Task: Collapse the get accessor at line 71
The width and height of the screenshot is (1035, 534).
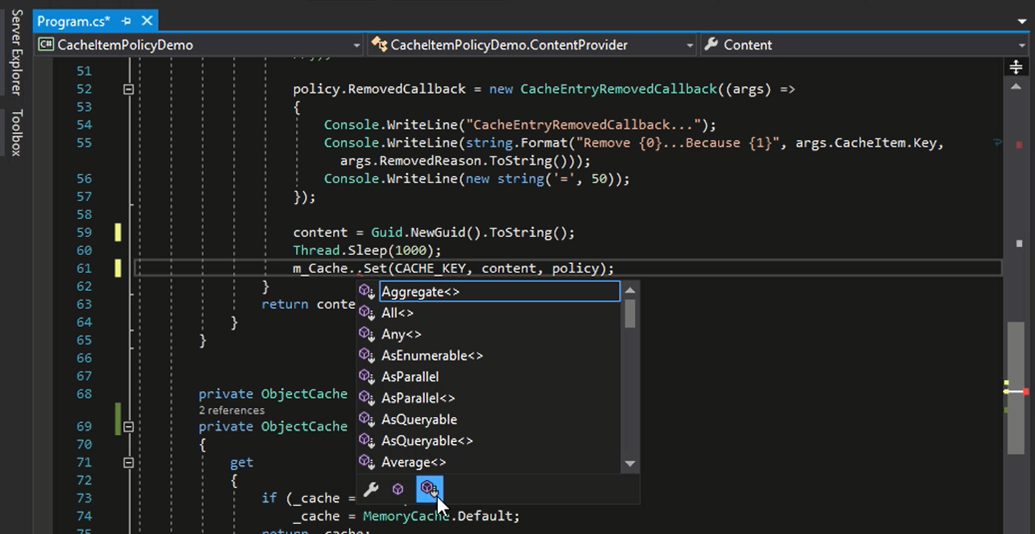Action: pyautogui.click(x=129, y=463)
